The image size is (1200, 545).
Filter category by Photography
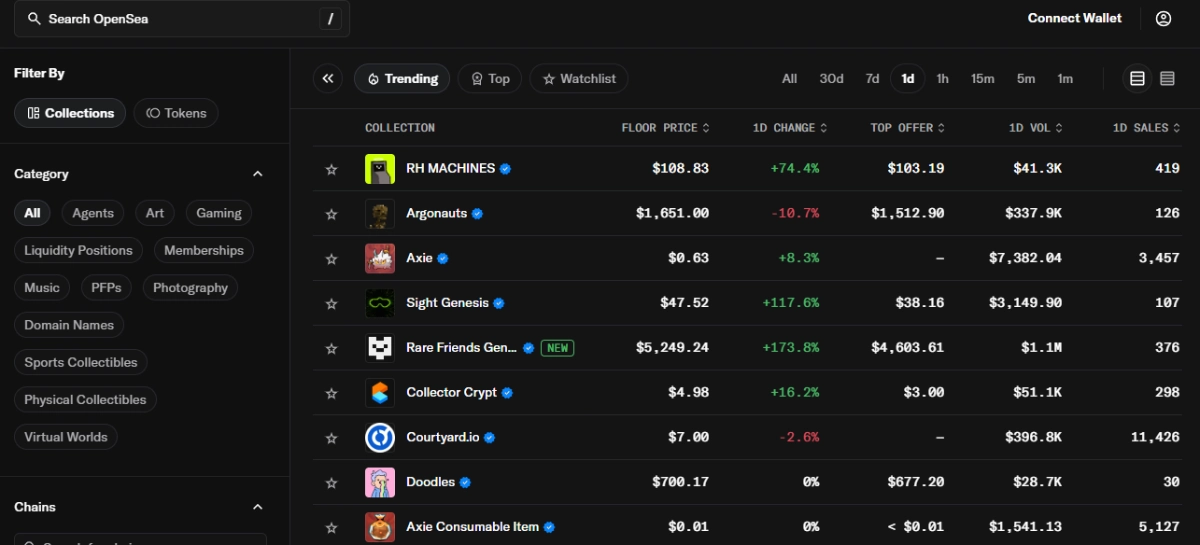click(190, 287)
